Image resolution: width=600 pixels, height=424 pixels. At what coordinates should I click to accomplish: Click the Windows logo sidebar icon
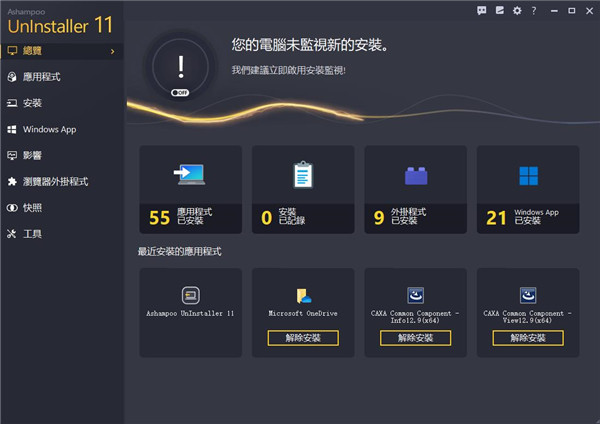[12, 129]
